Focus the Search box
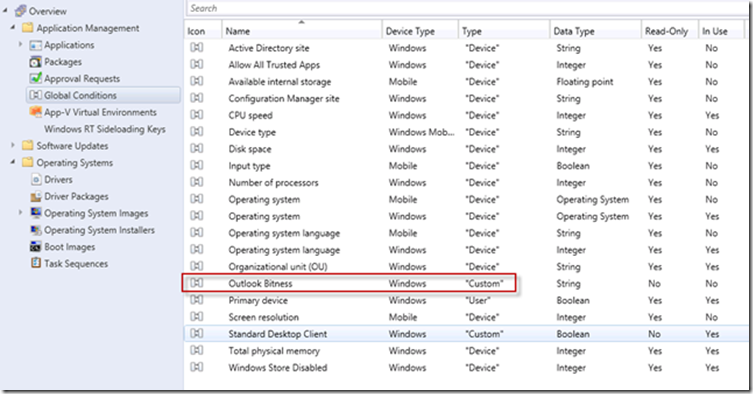 click(x=466, y=8)
